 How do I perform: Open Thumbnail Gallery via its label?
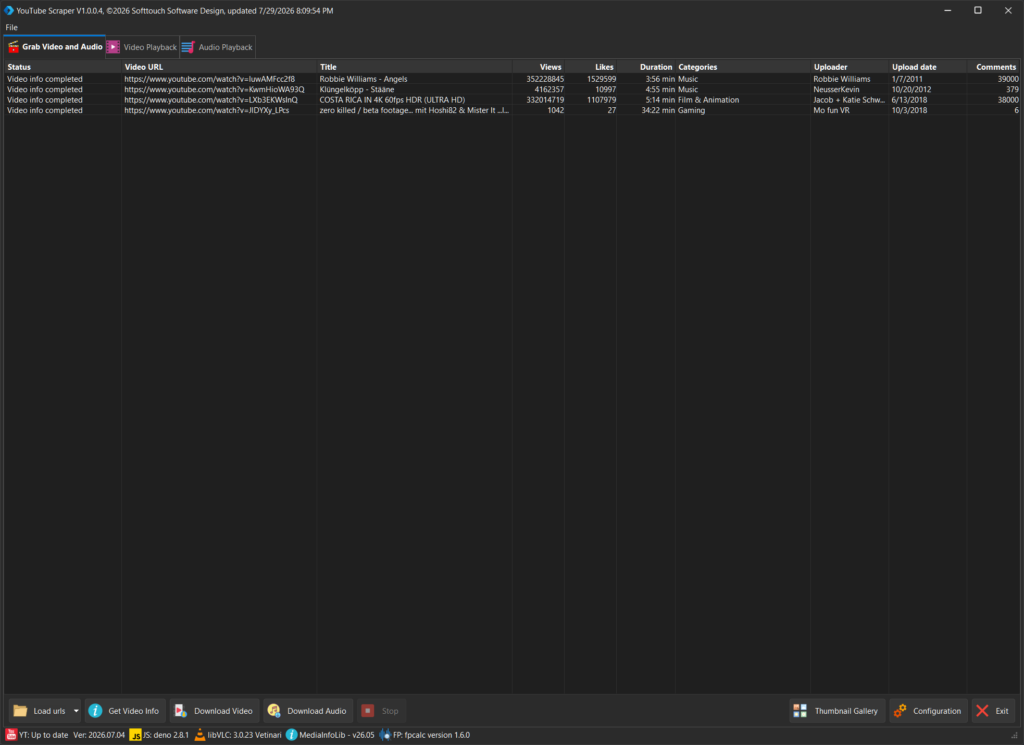[x=846, y=711]
